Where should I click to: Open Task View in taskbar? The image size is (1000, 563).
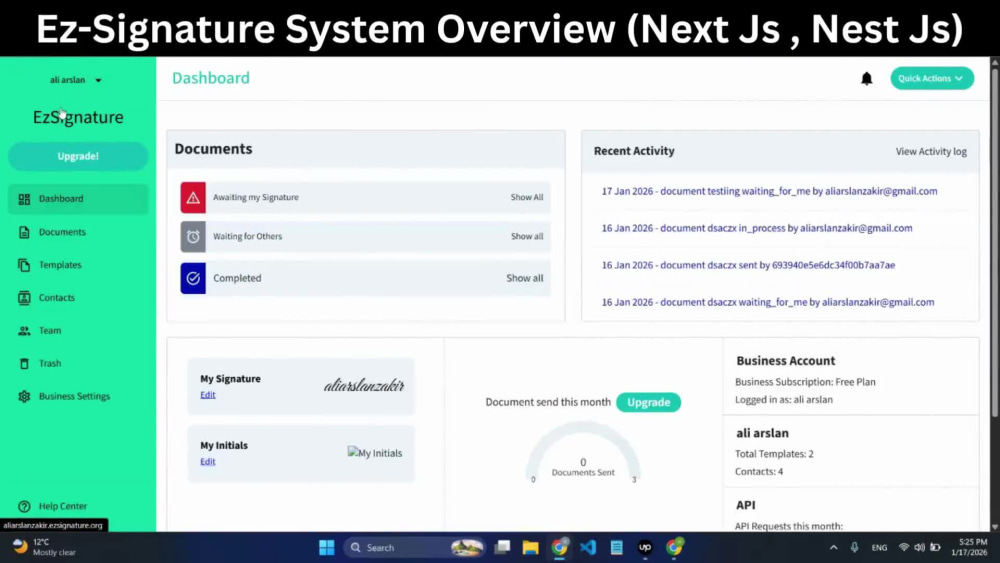(503, 547)
